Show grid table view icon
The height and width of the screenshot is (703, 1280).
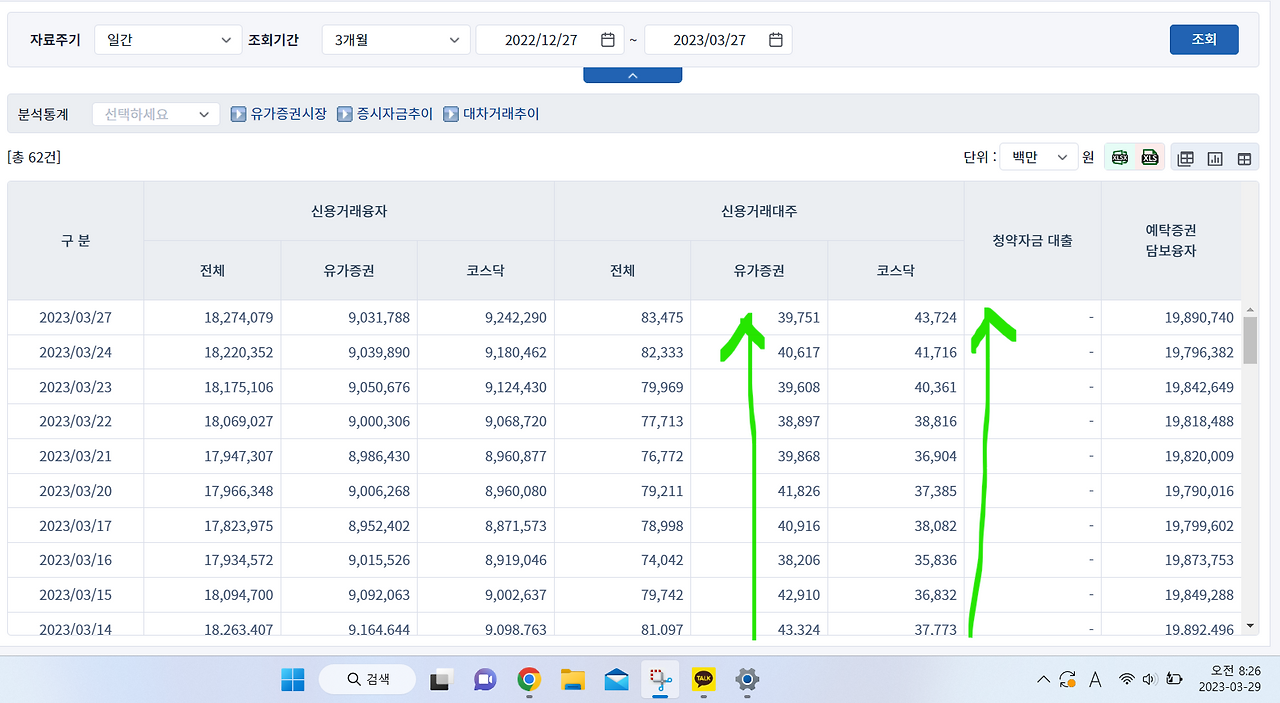(x=1244, y=158)
